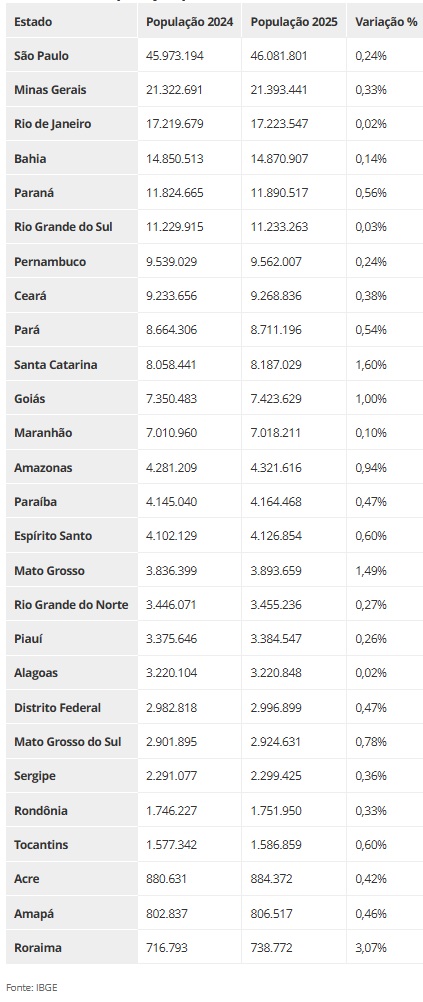Select Acre's 2024 population 880.631

pyautogui.click(x=167, y=879)
